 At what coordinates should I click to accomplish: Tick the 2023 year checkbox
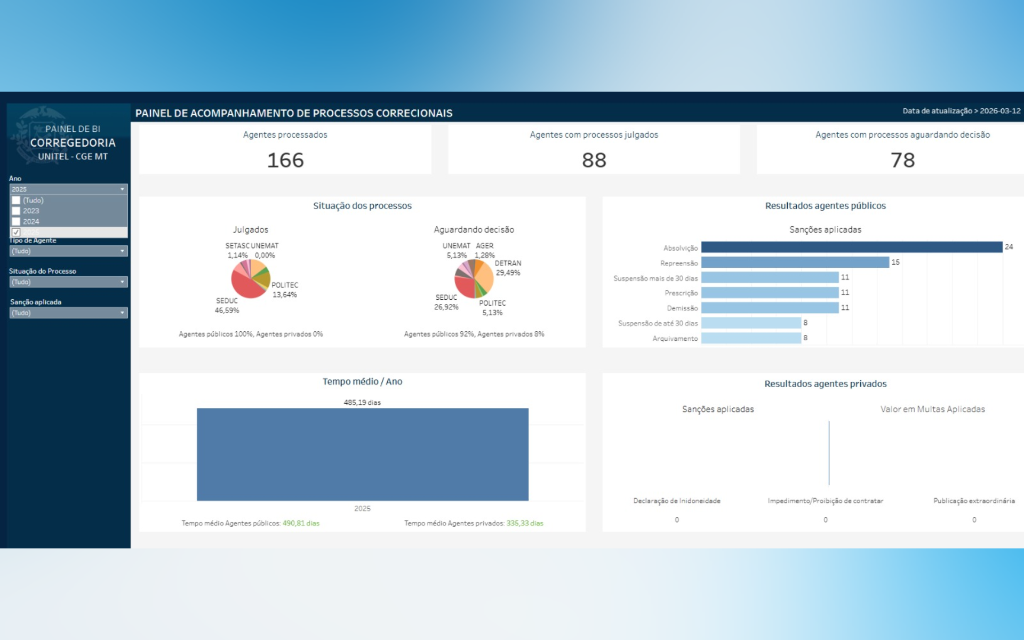[x=16, y=211]
